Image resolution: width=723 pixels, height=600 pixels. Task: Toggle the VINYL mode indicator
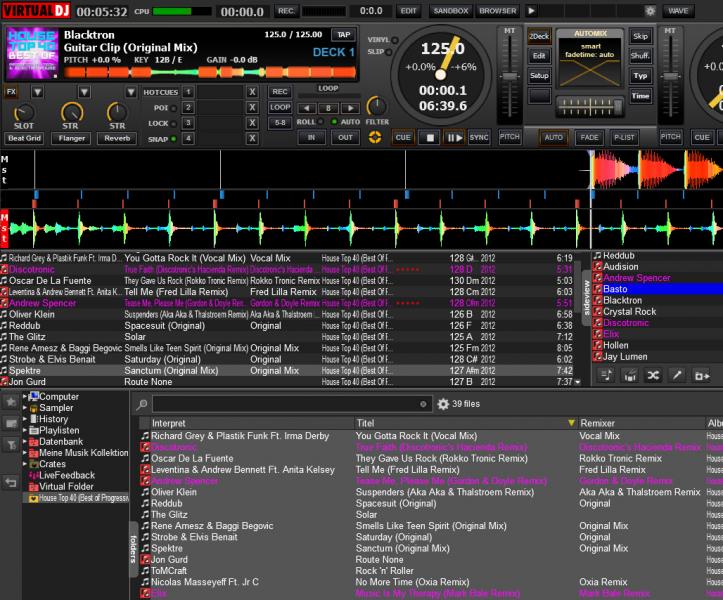pos(395,40)
